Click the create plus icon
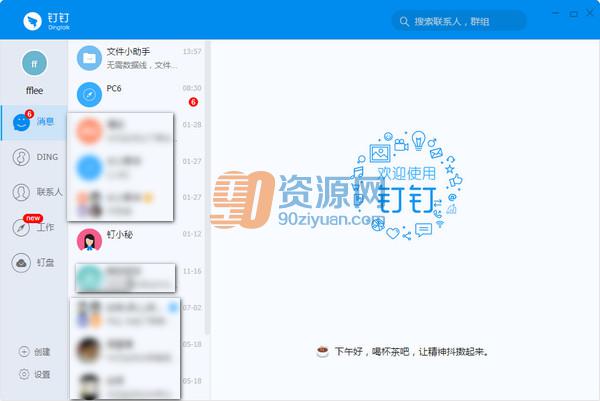 [24, 351]
